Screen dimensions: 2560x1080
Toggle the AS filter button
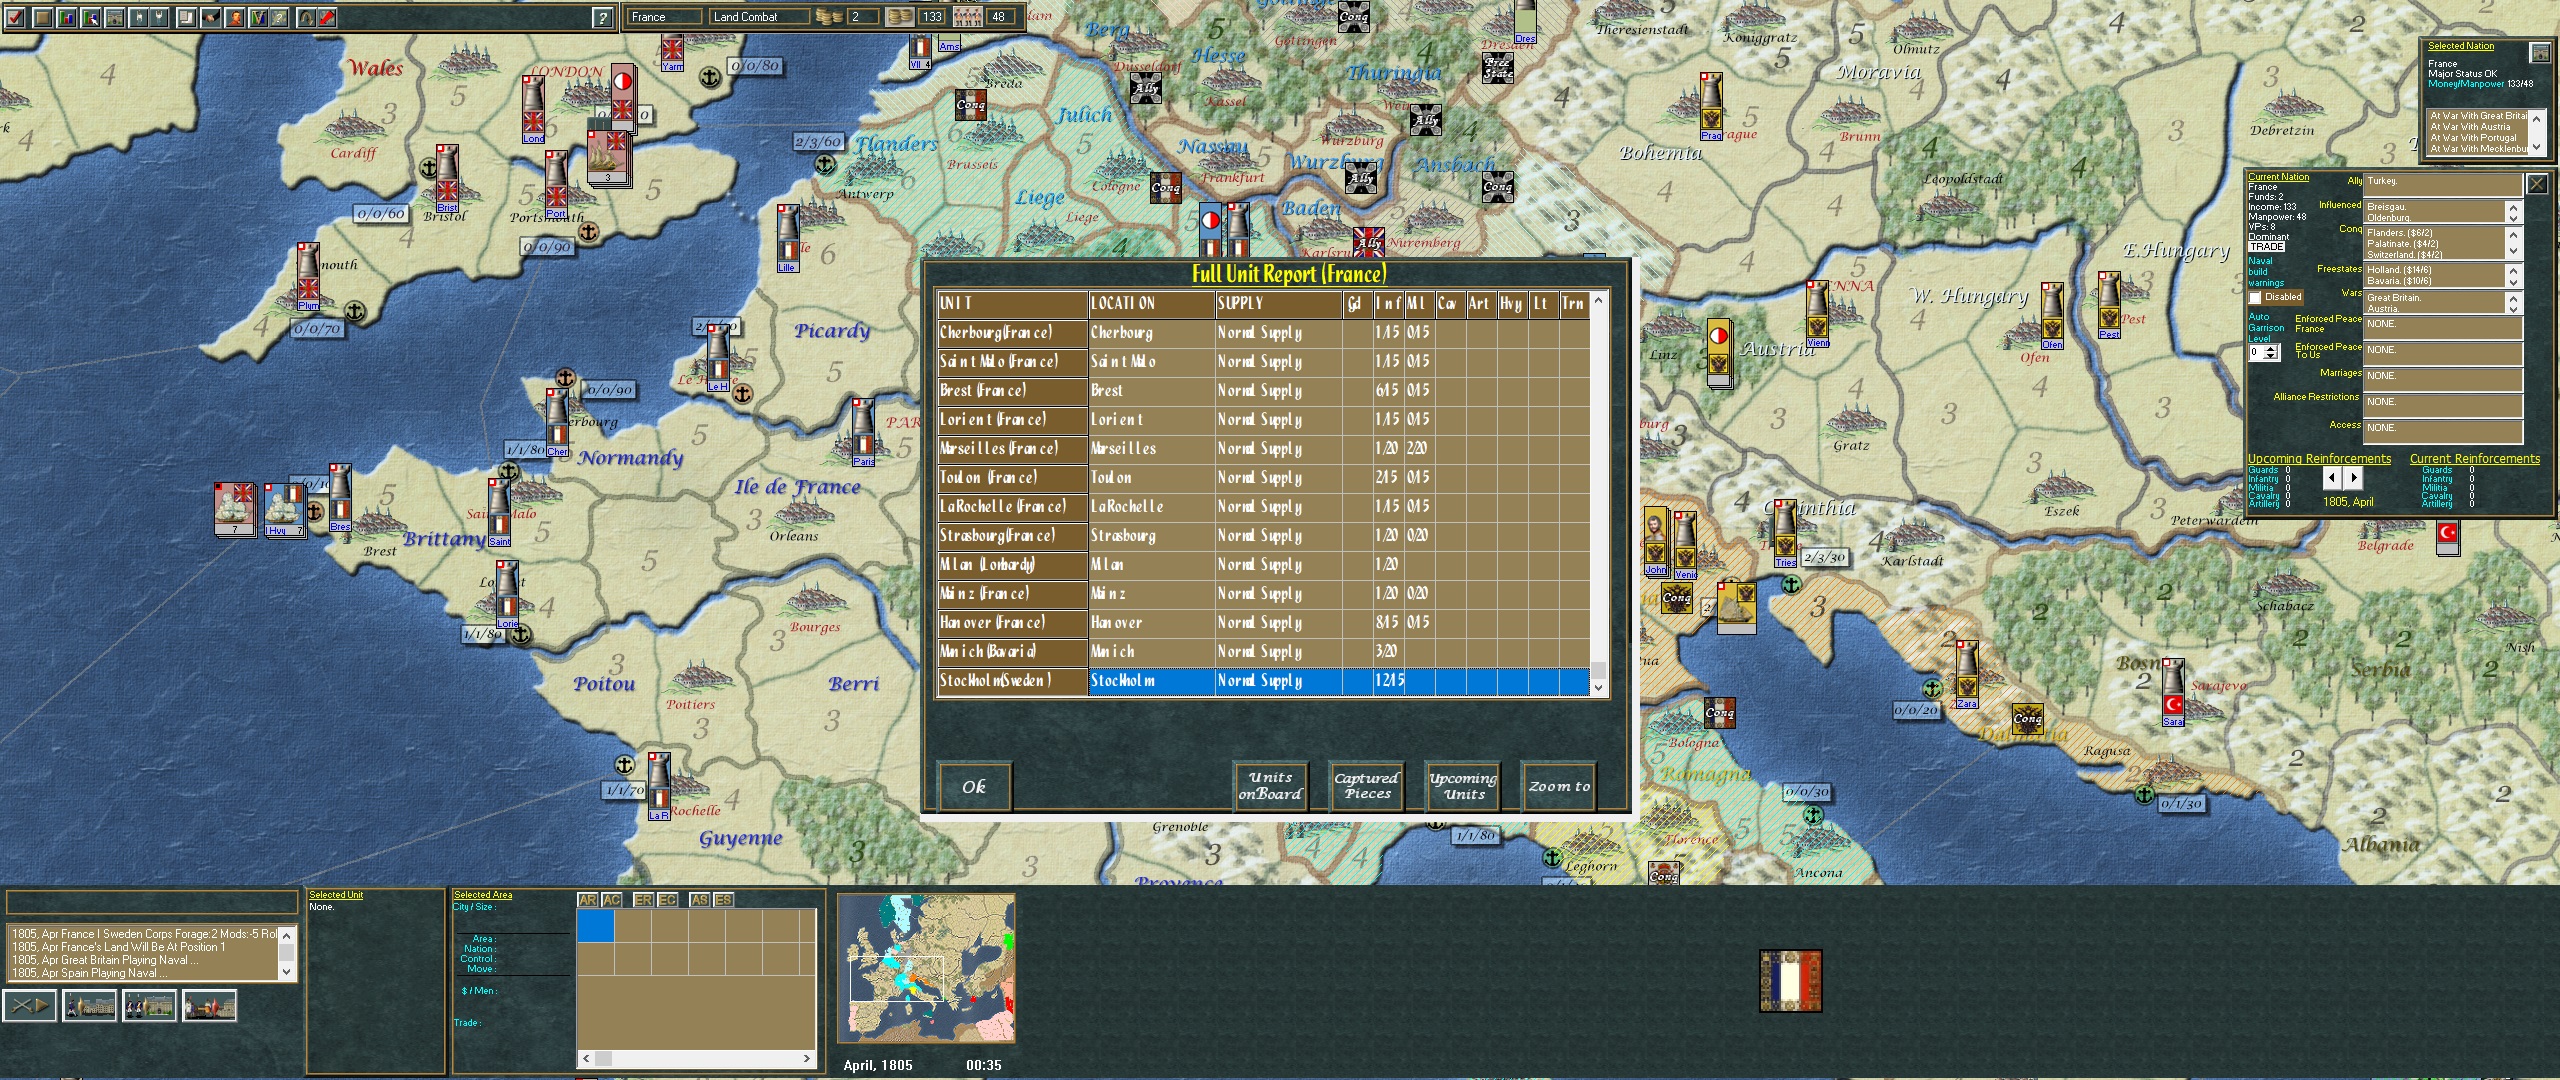[699, 900]
